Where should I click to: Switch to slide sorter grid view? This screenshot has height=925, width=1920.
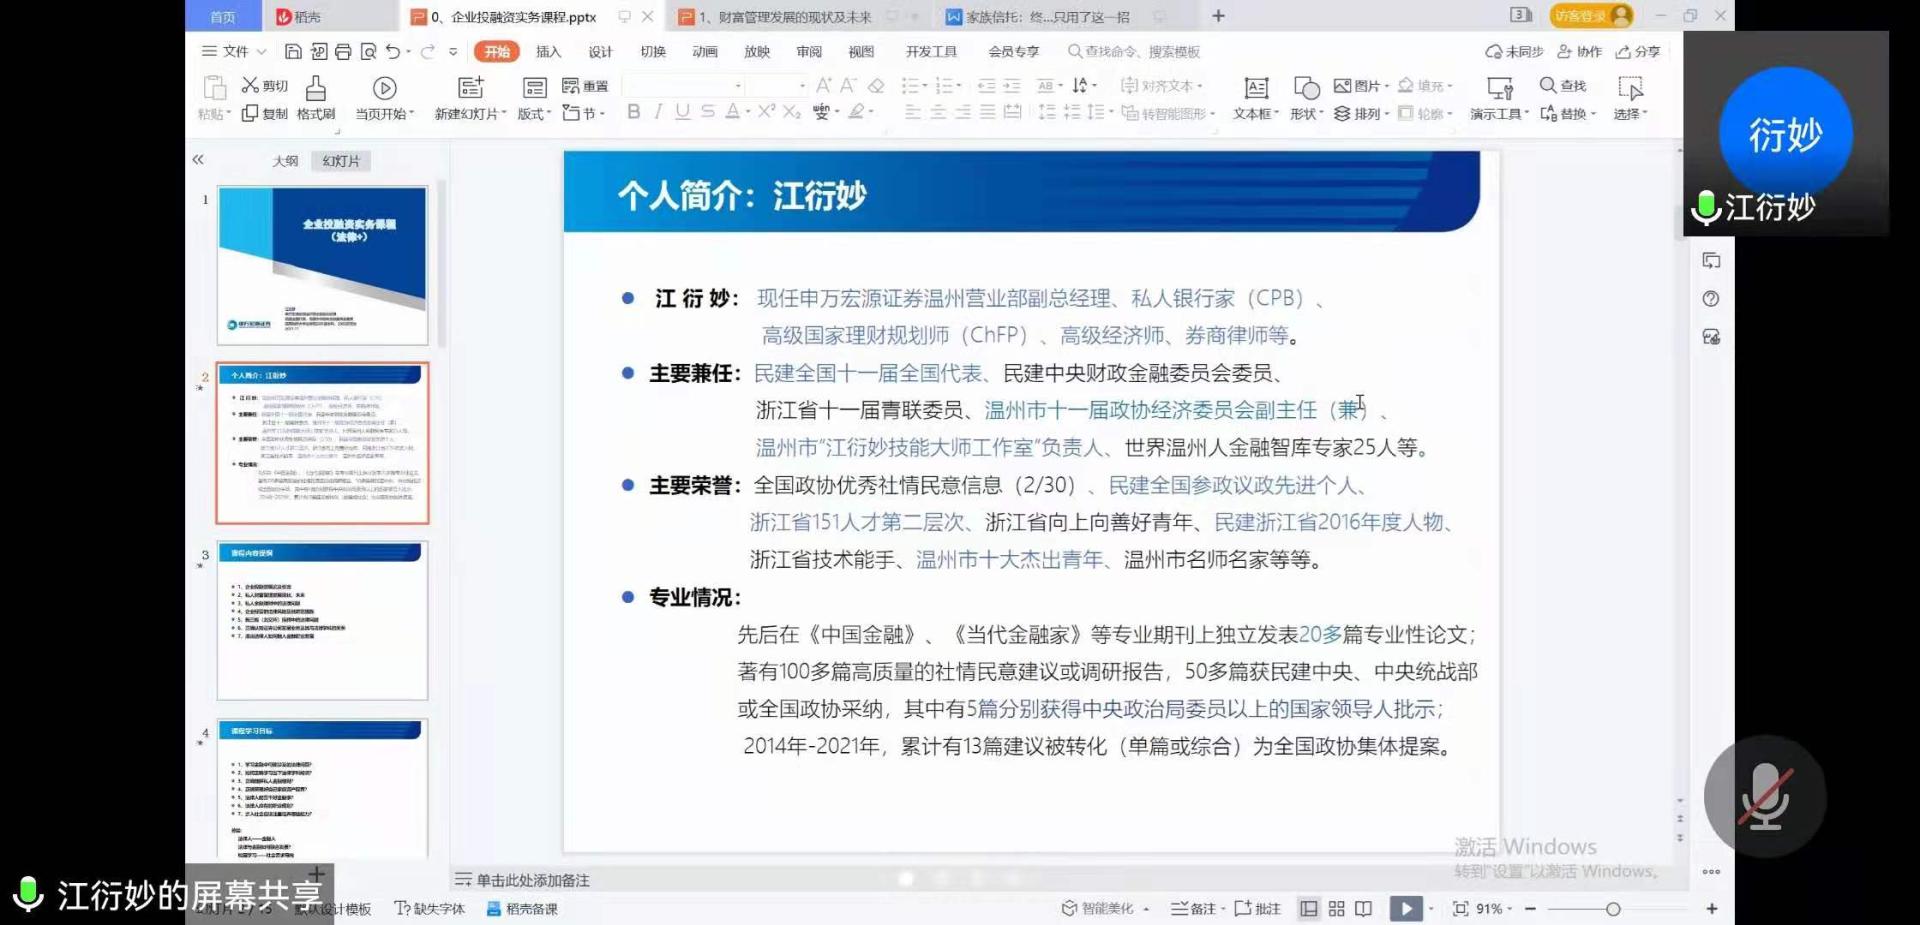(x=1336, y=908)
